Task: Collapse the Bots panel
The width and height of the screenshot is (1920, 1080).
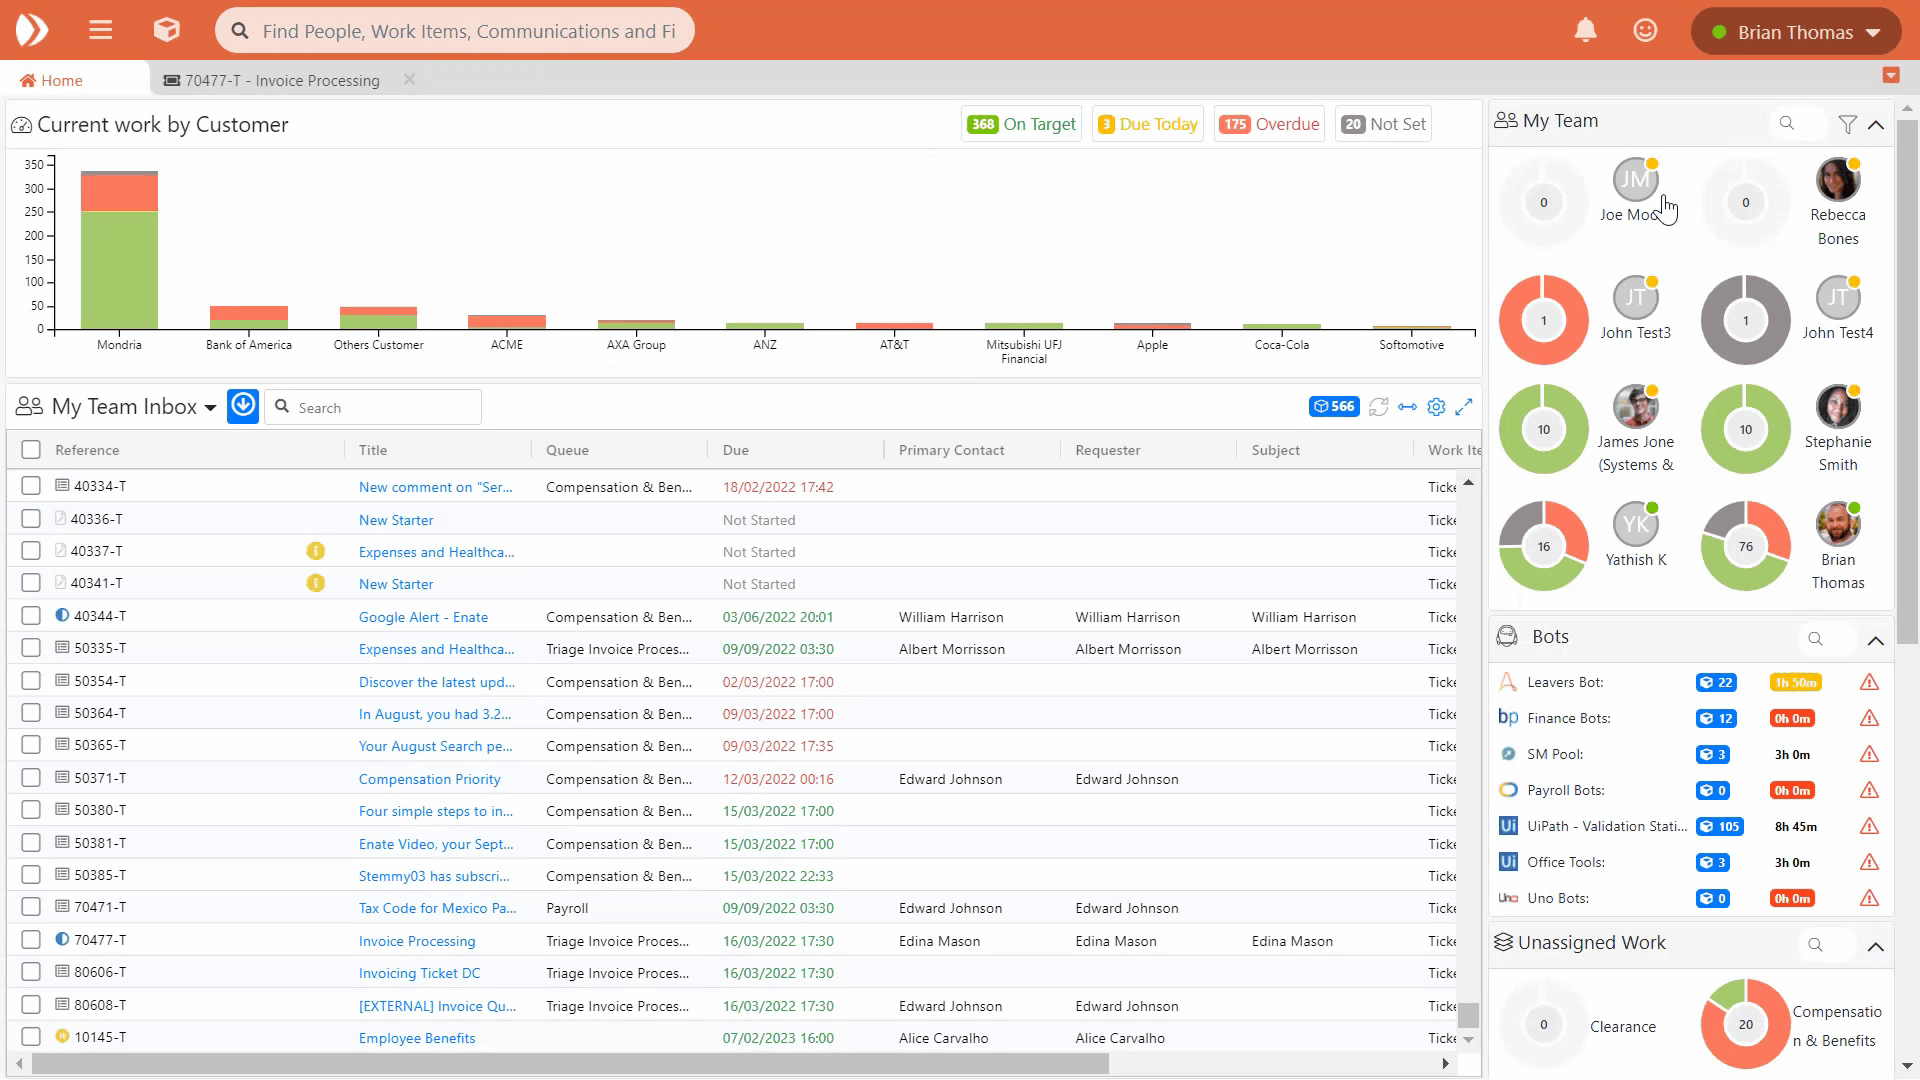Action: click(x=1876, y=640)
